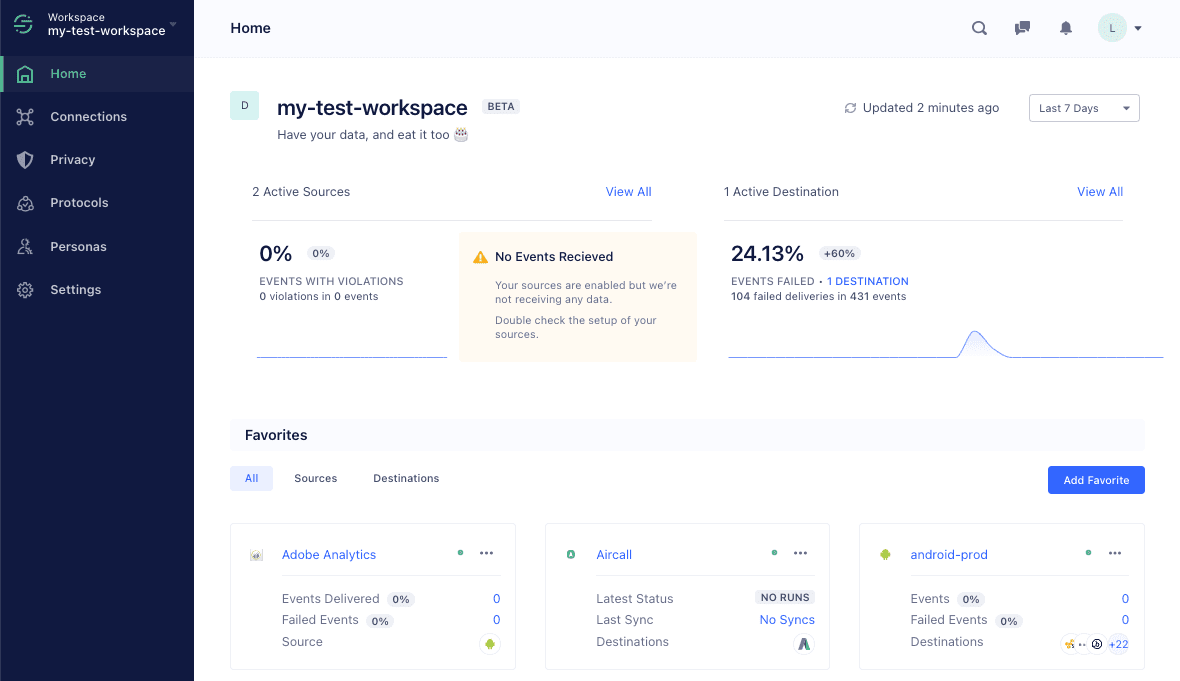Click the Aircall source icon
Viewport: 1180px width, 681px height.
click(571, 554)
